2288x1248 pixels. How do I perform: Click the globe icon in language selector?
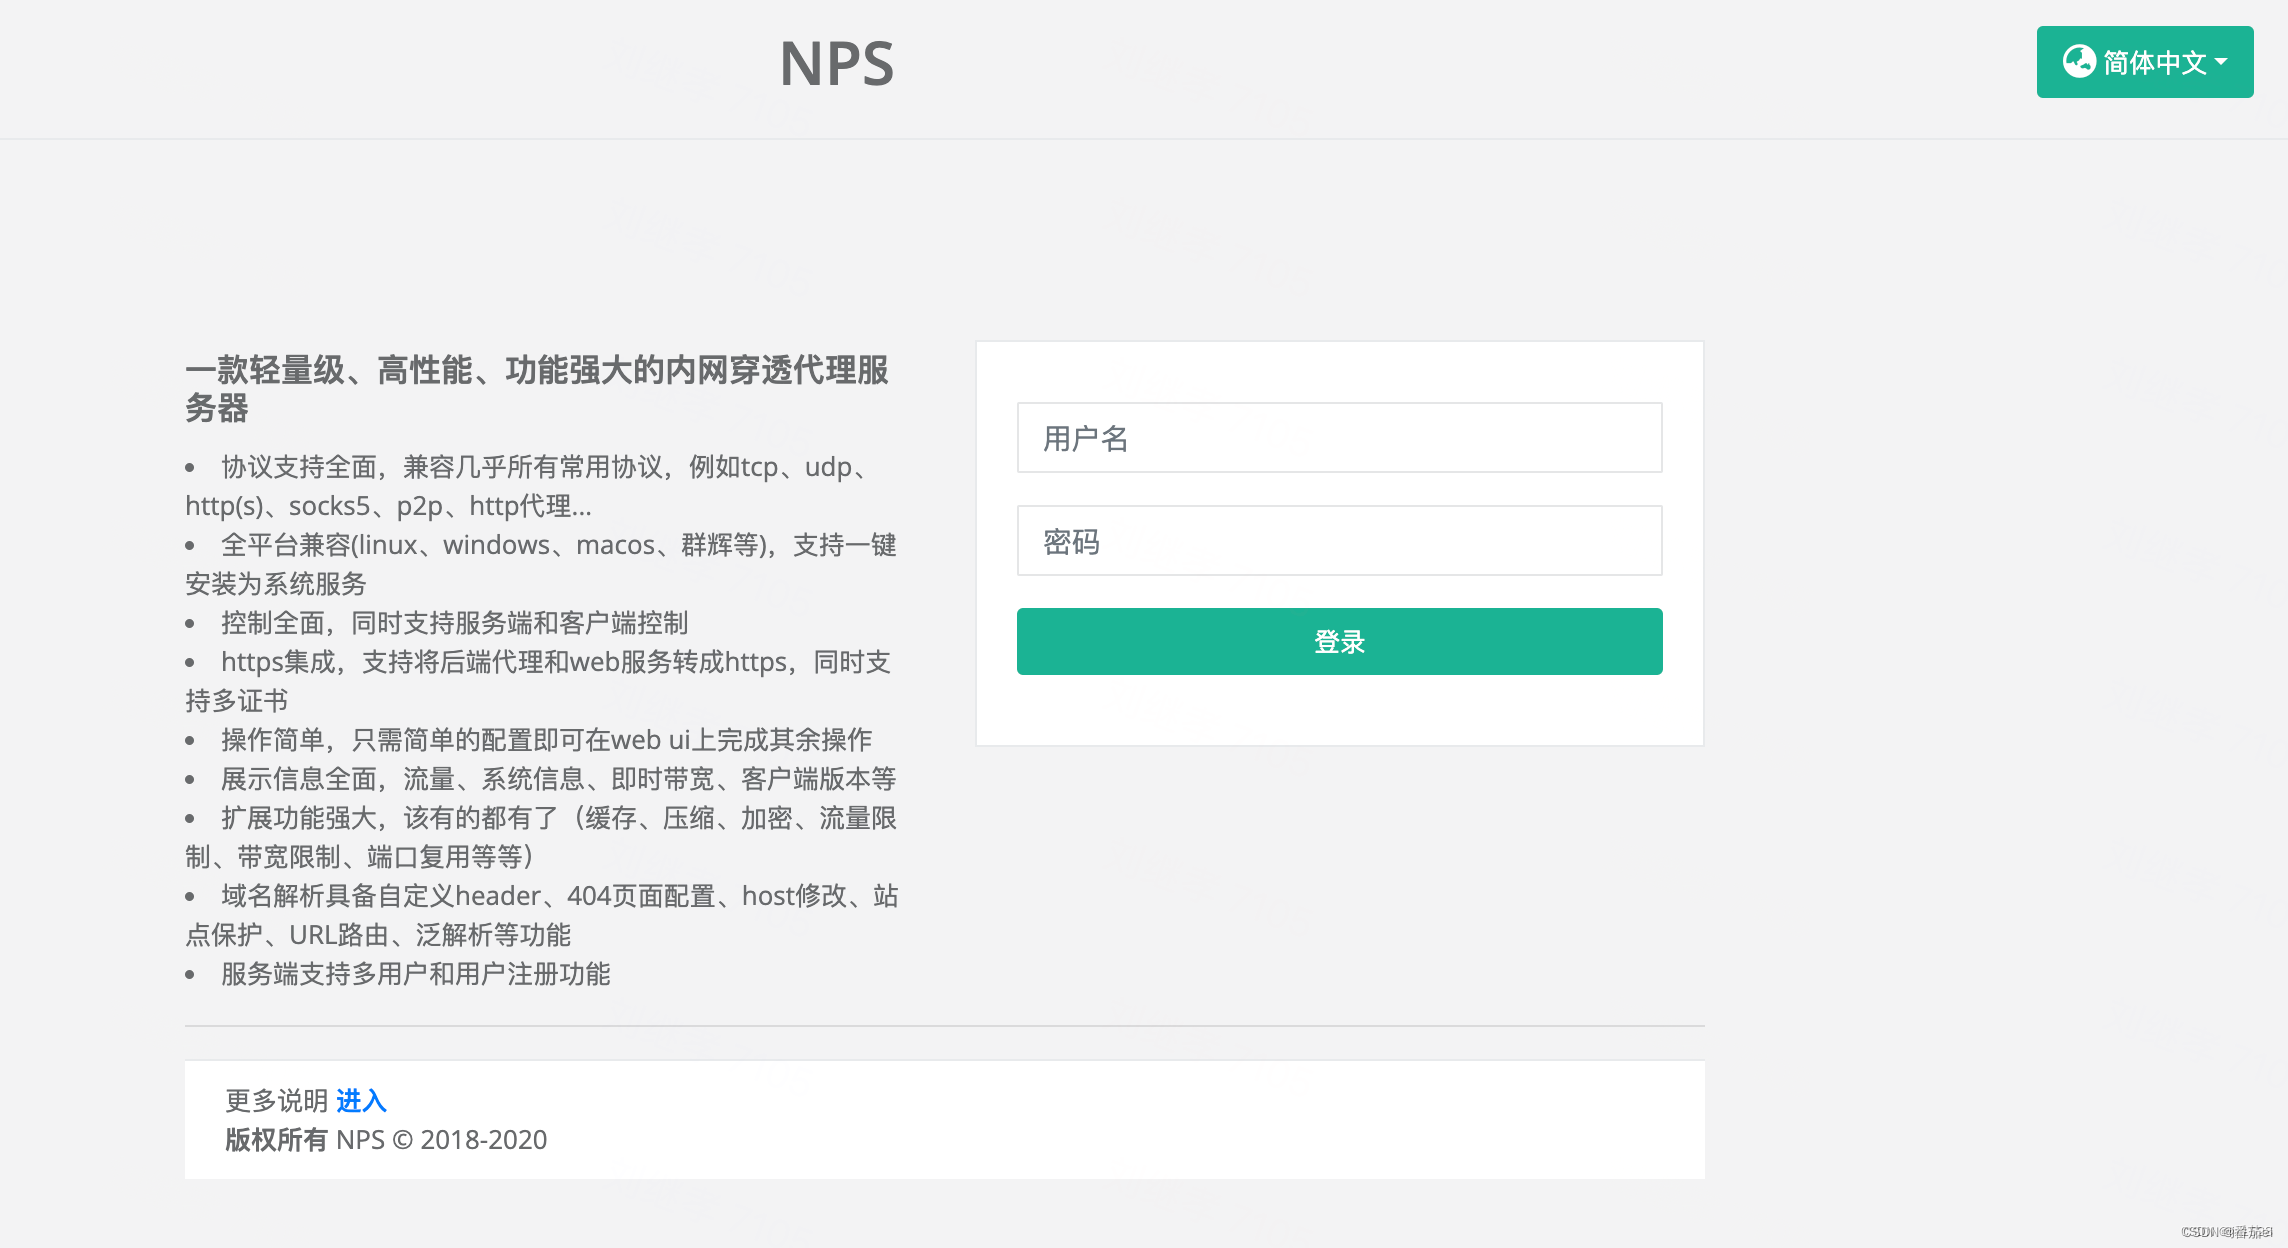pyautogui.click(x=2081, y=62)
